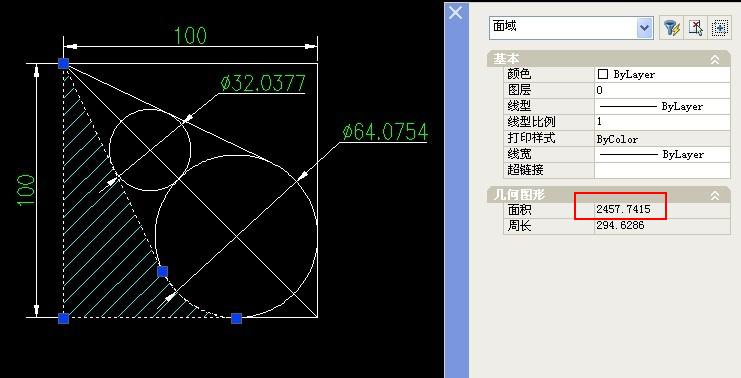This screenshot has width=741, height=378.
Task: Click the 面积 property label
Action: pyautogui.click(x=519, y=209)
